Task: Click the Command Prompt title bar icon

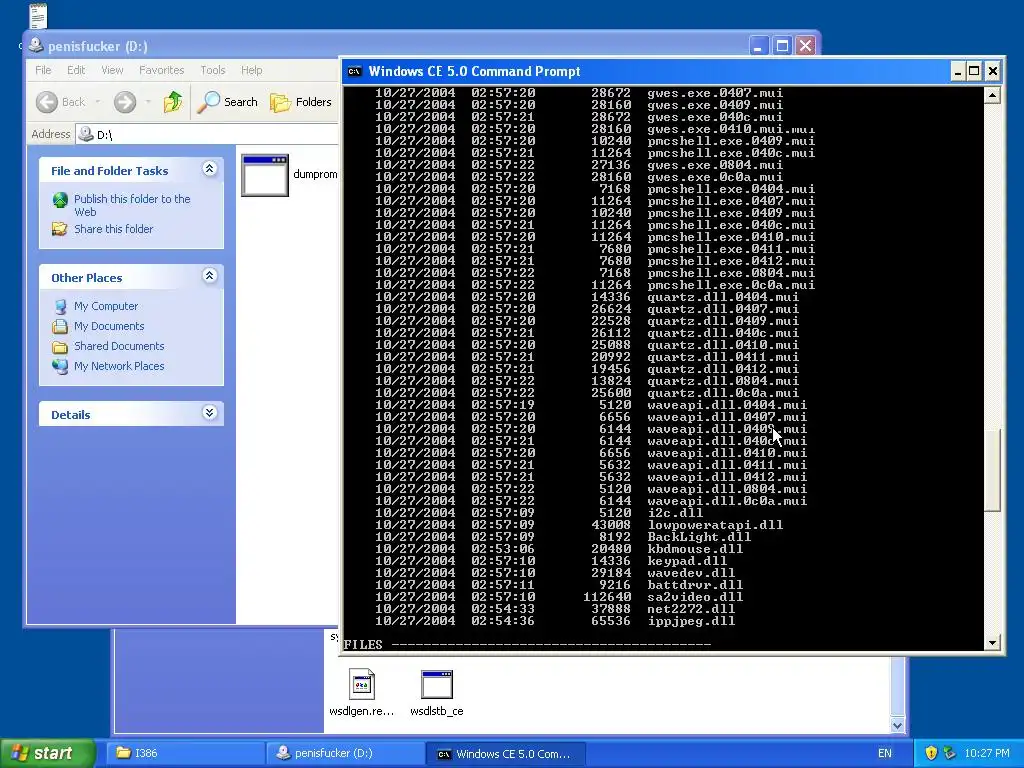Action: click(355, 71)
